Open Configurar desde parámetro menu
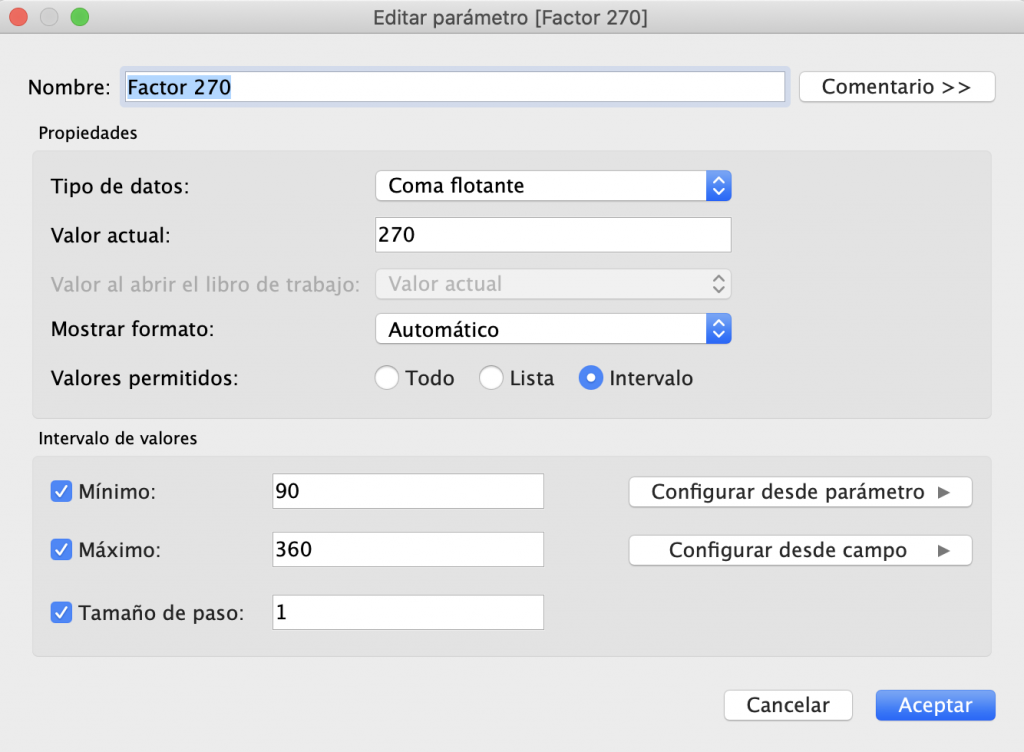 pyautogui.click(x=801, y=492)
